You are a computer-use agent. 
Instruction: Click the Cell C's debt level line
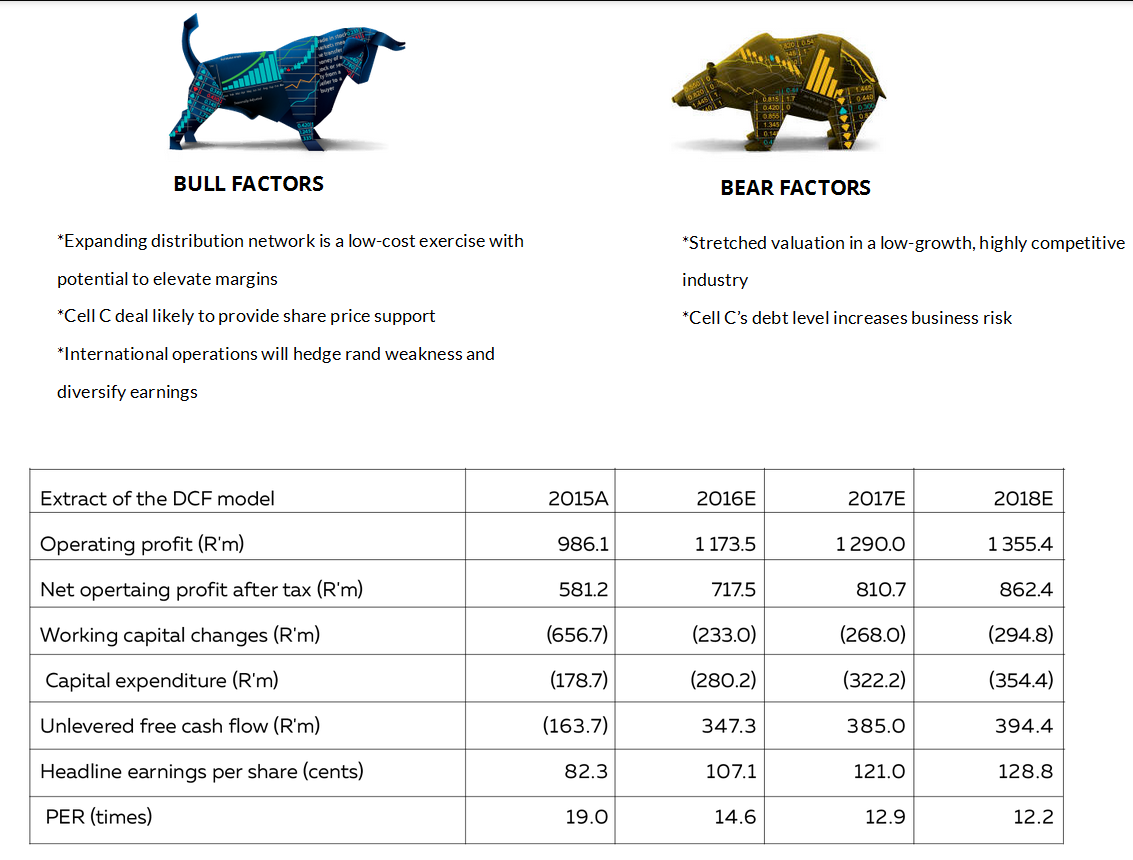[847, 318]
